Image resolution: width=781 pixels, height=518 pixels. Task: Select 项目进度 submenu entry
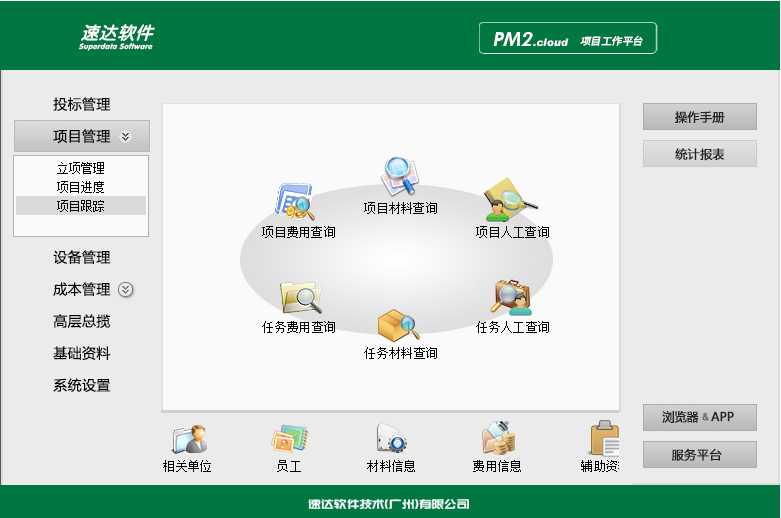81,187
